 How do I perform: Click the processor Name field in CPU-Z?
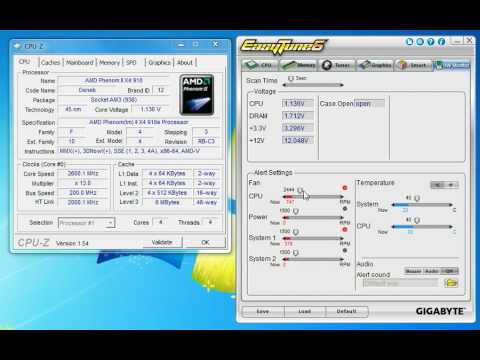point(113,80)
